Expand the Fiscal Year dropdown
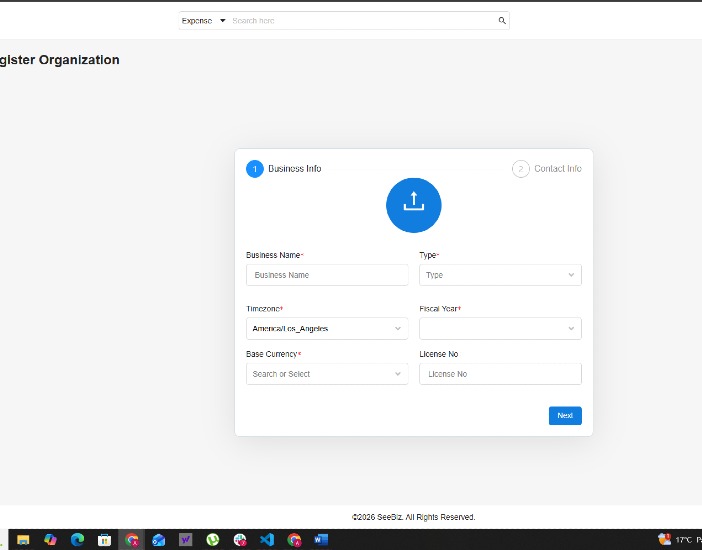The width and height of the screenshot is (702, 550). pyautogui.click(x=500, y=329)
